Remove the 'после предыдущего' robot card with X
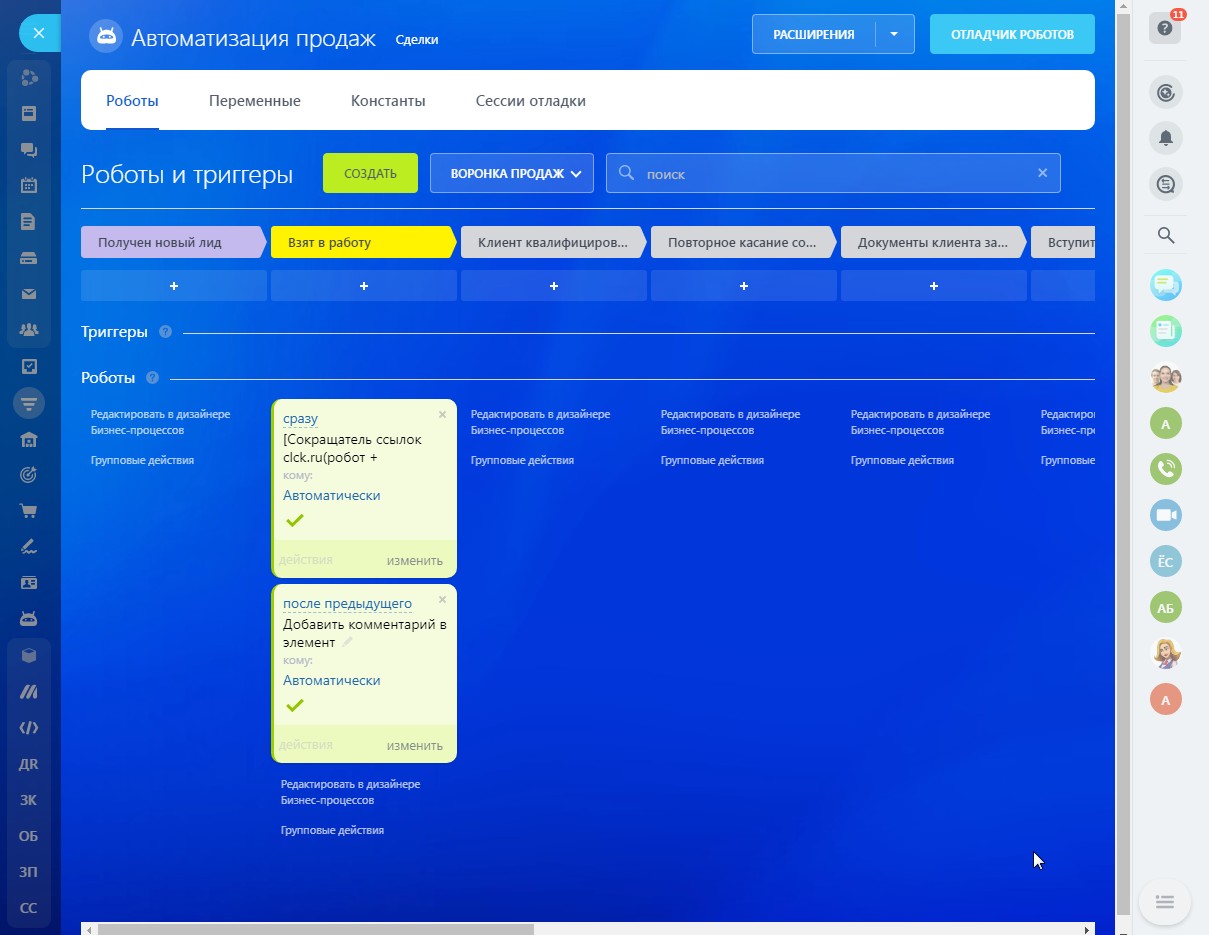 click(442, 599)
